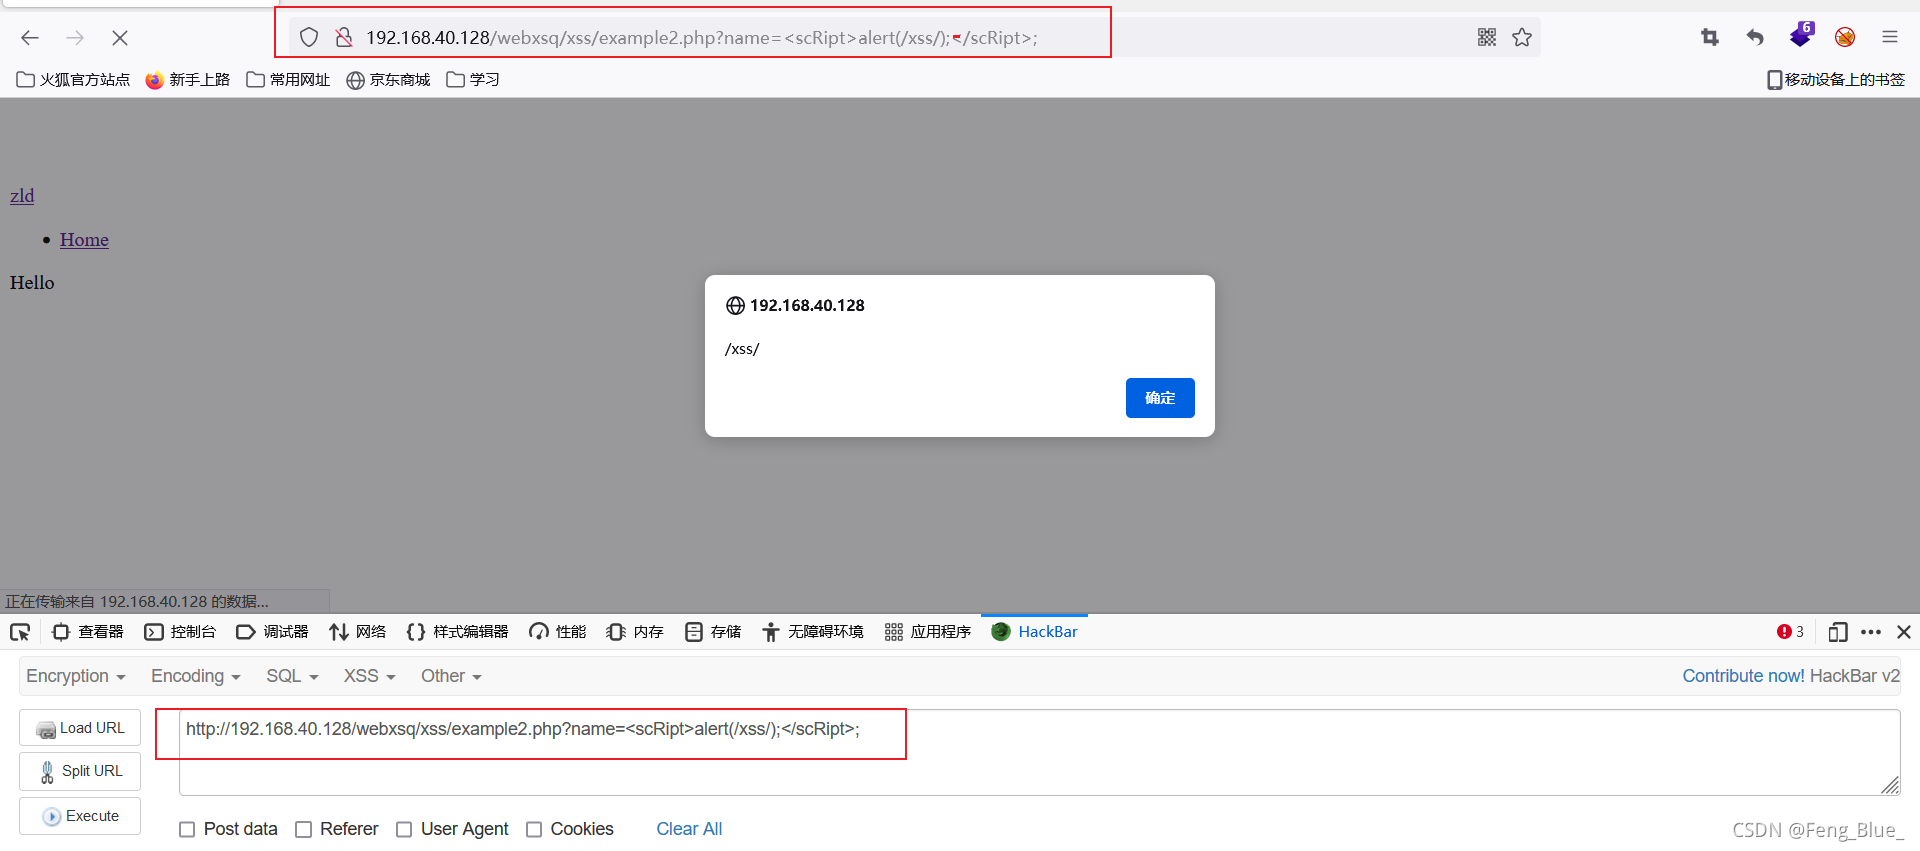The image size is (1920, 851).
Task: Enable the User Agent checkbox
Action: point(404,830)
